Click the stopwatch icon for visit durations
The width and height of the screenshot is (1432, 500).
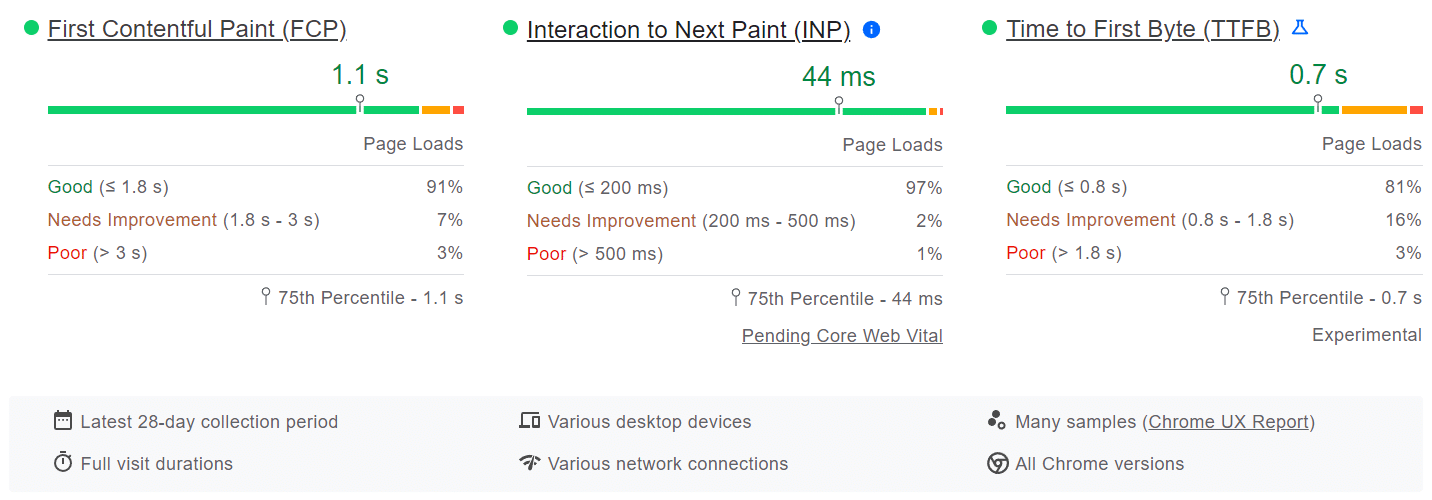63,463
